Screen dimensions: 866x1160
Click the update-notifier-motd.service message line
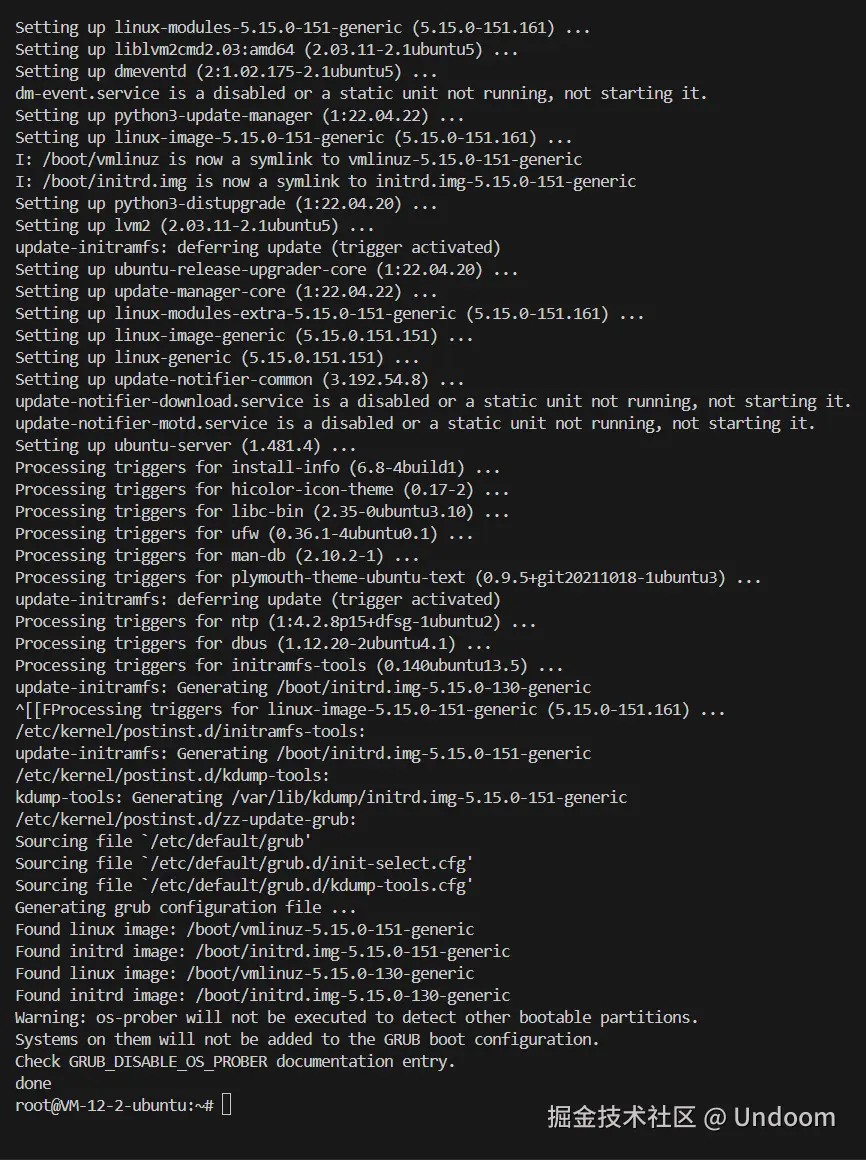coord(415,423)
